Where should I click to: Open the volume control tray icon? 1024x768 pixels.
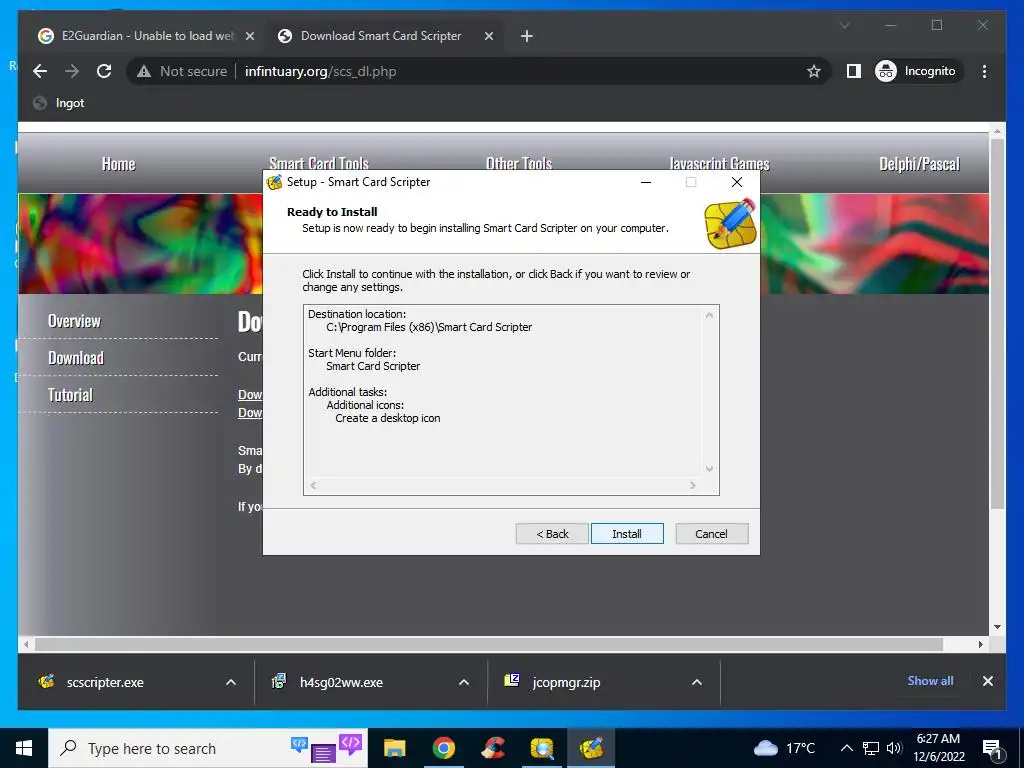point(893,748)
